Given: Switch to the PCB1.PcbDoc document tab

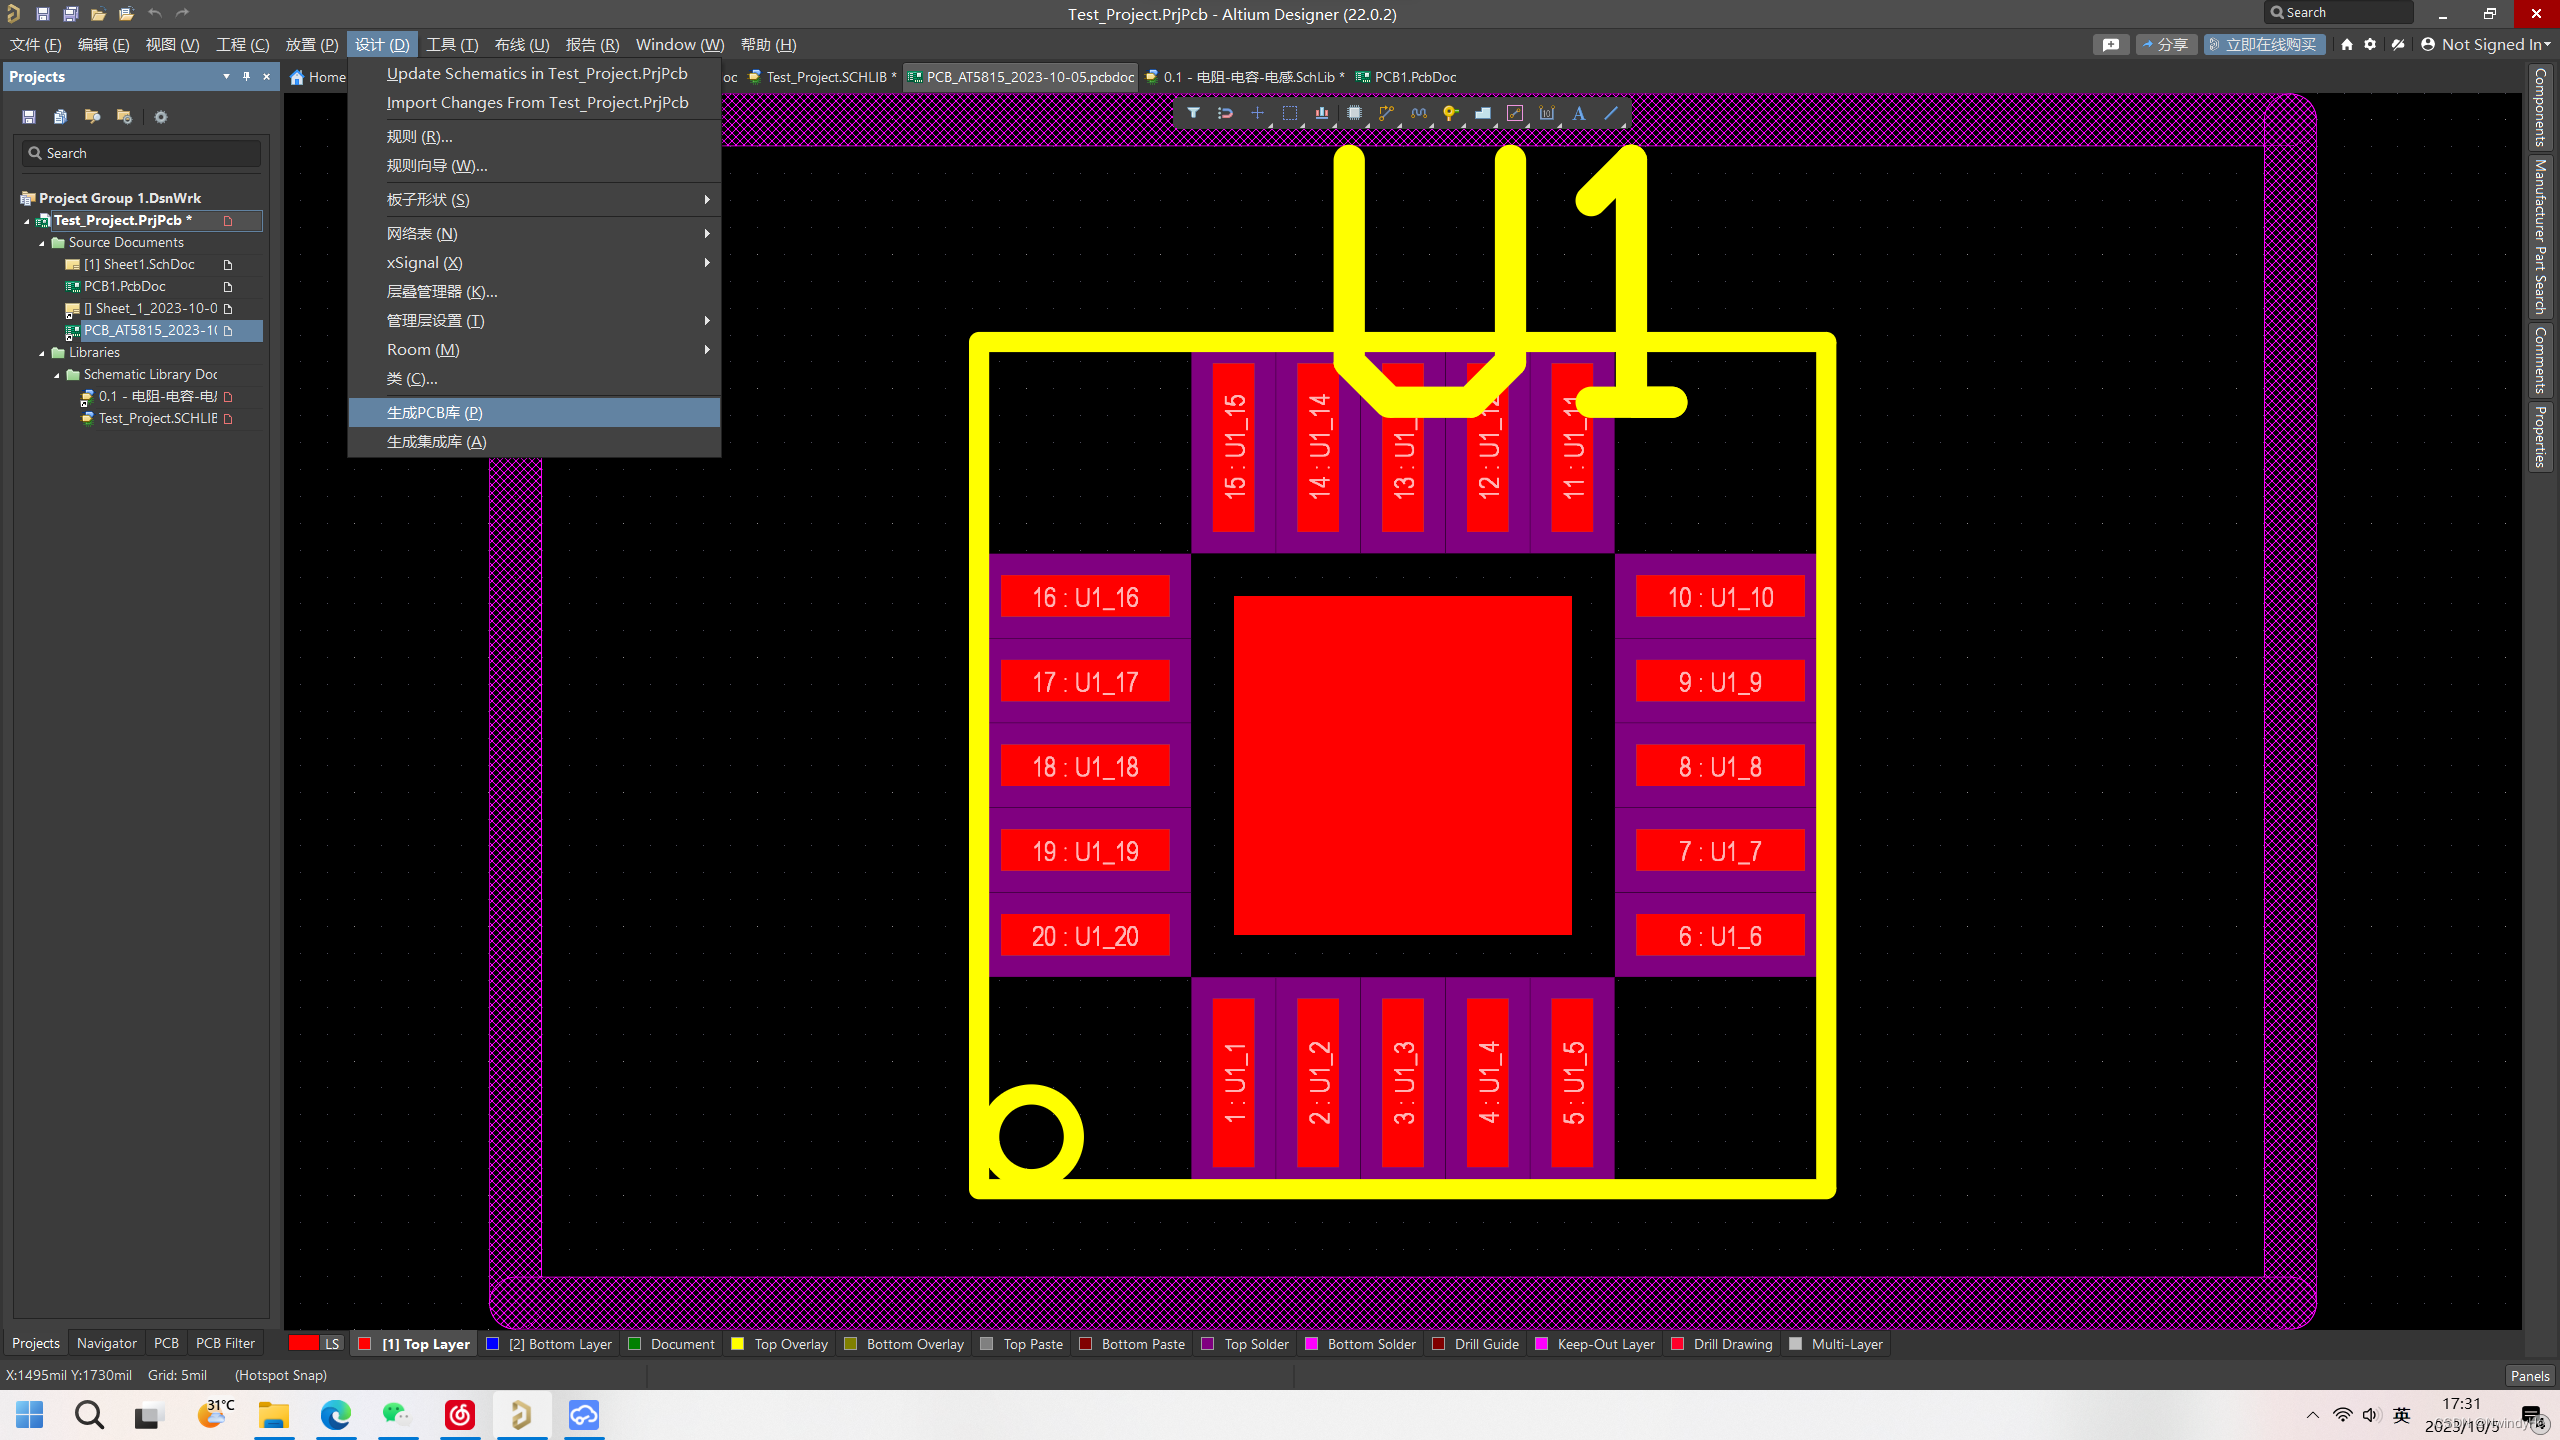Looking at the screenshot, I should point(1414,77).
